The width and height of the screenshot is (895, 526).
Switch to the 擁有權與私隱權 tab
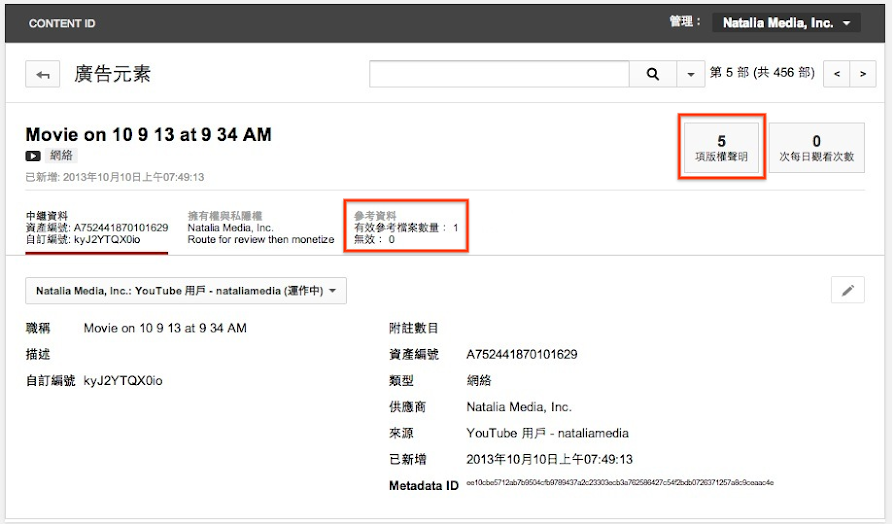261,228
